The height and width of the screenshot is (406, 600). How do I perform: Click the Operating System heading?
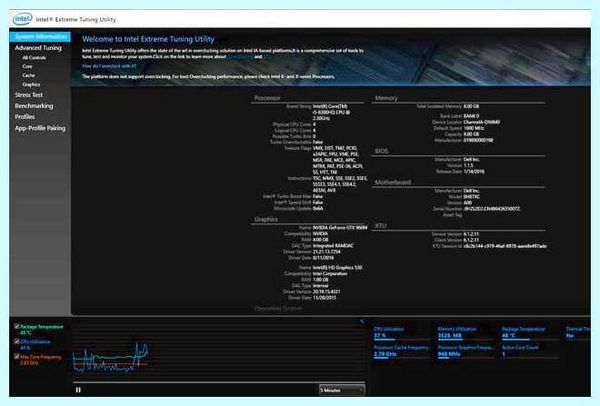278,308
